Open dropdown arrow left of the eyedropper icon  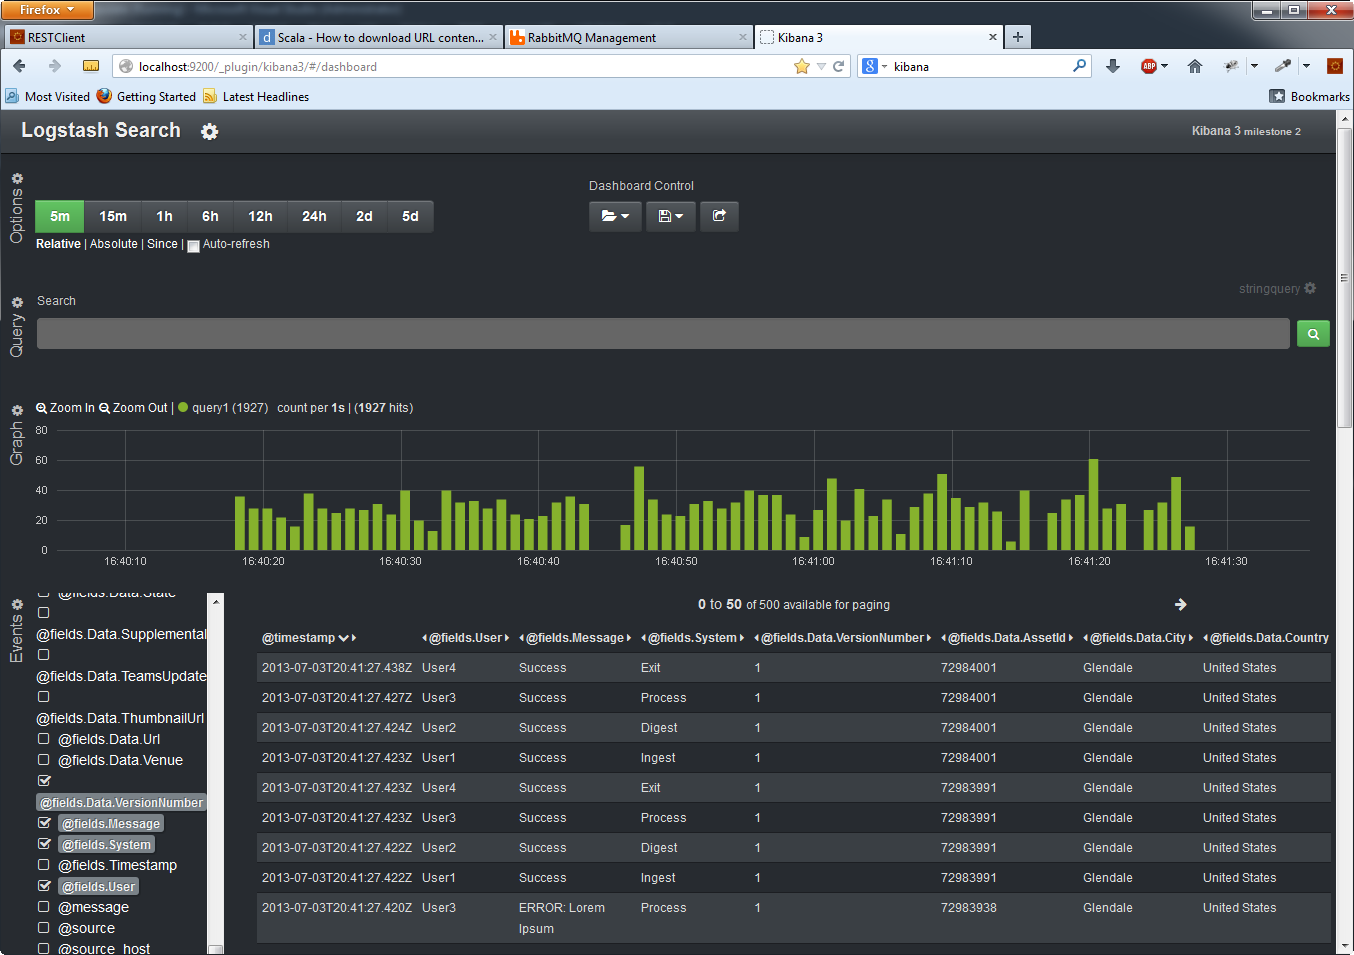click(1254, 66)
